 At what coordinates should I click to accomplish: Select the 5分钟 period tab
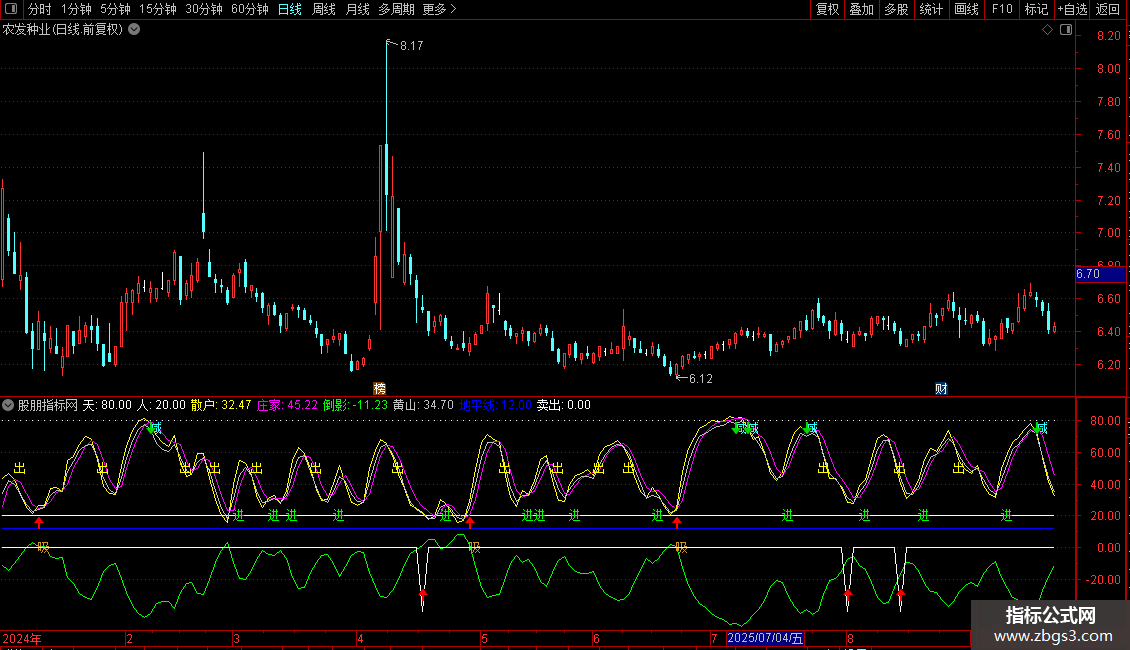pyautogui.click(x=115, y=9)
